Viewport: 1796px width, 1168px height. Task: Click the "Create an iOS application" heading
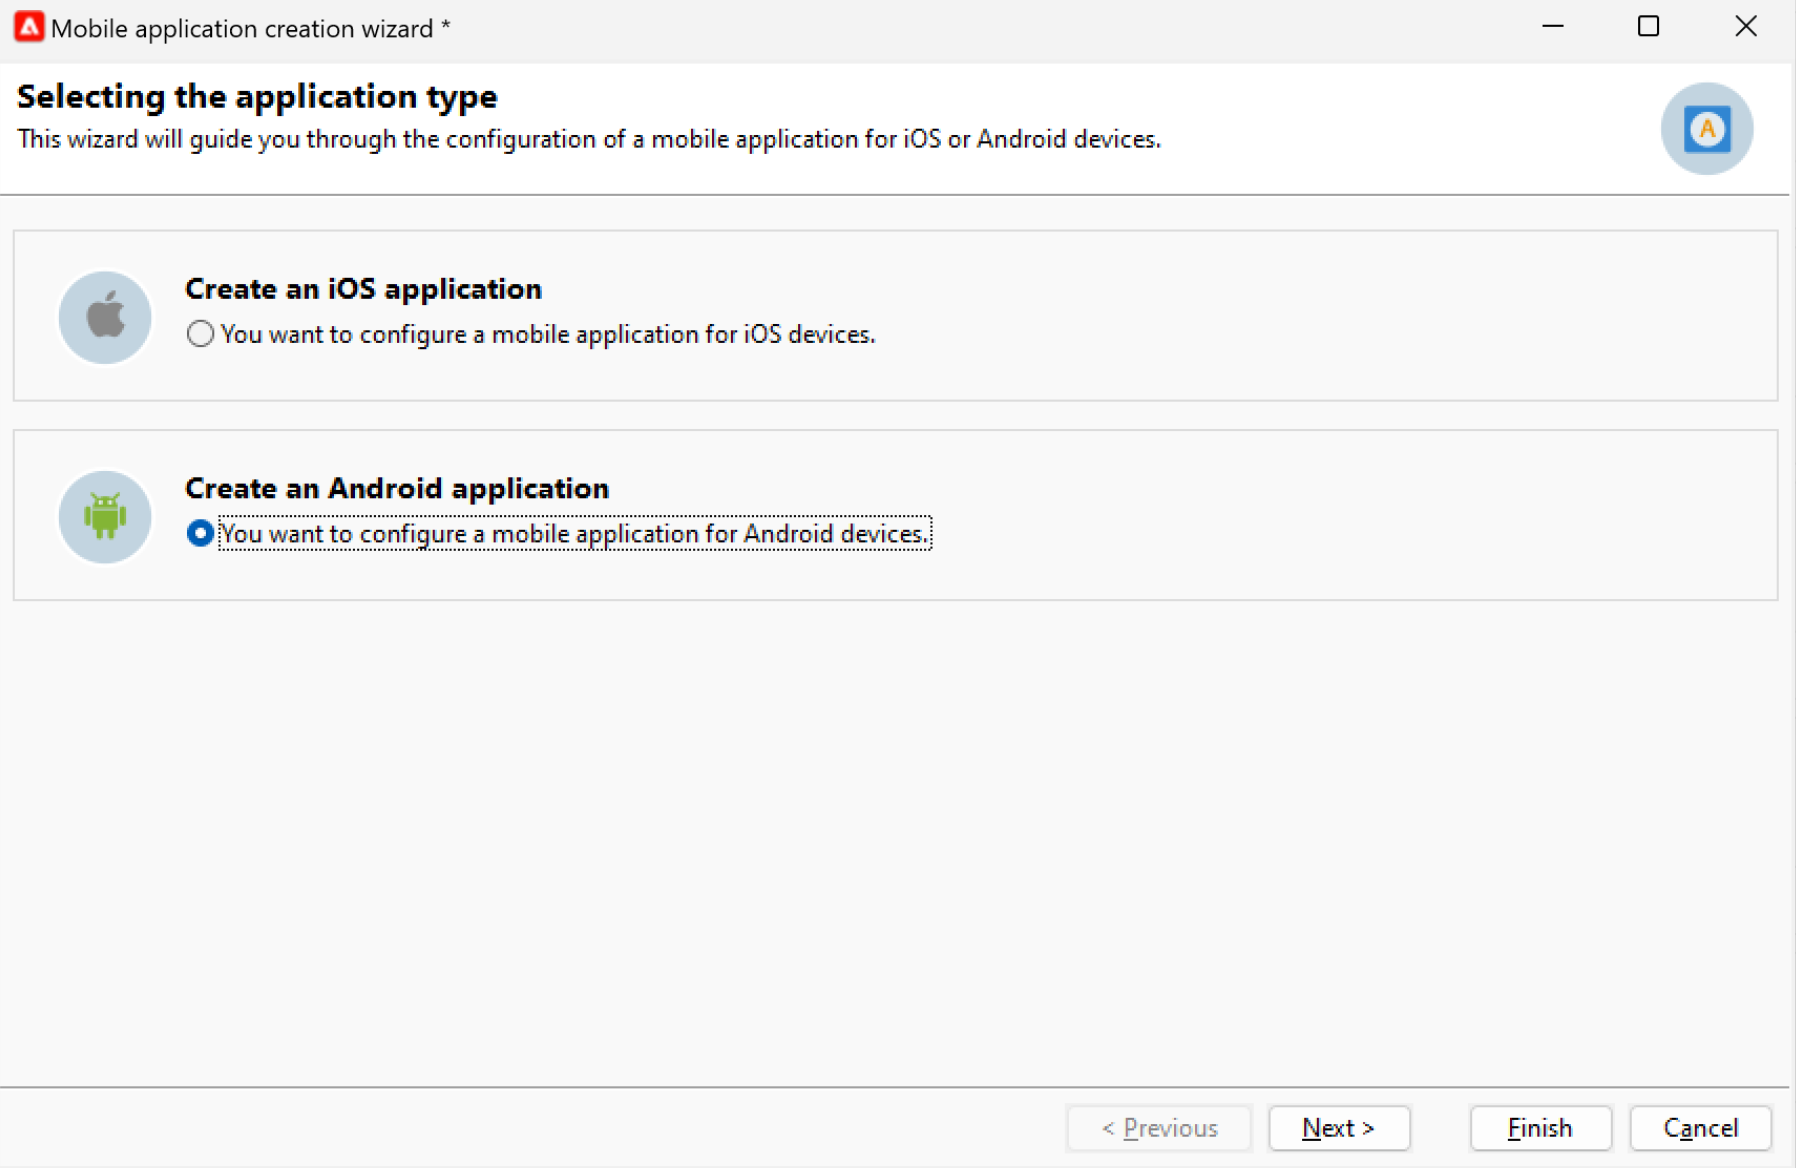click(x=363, y=289)
